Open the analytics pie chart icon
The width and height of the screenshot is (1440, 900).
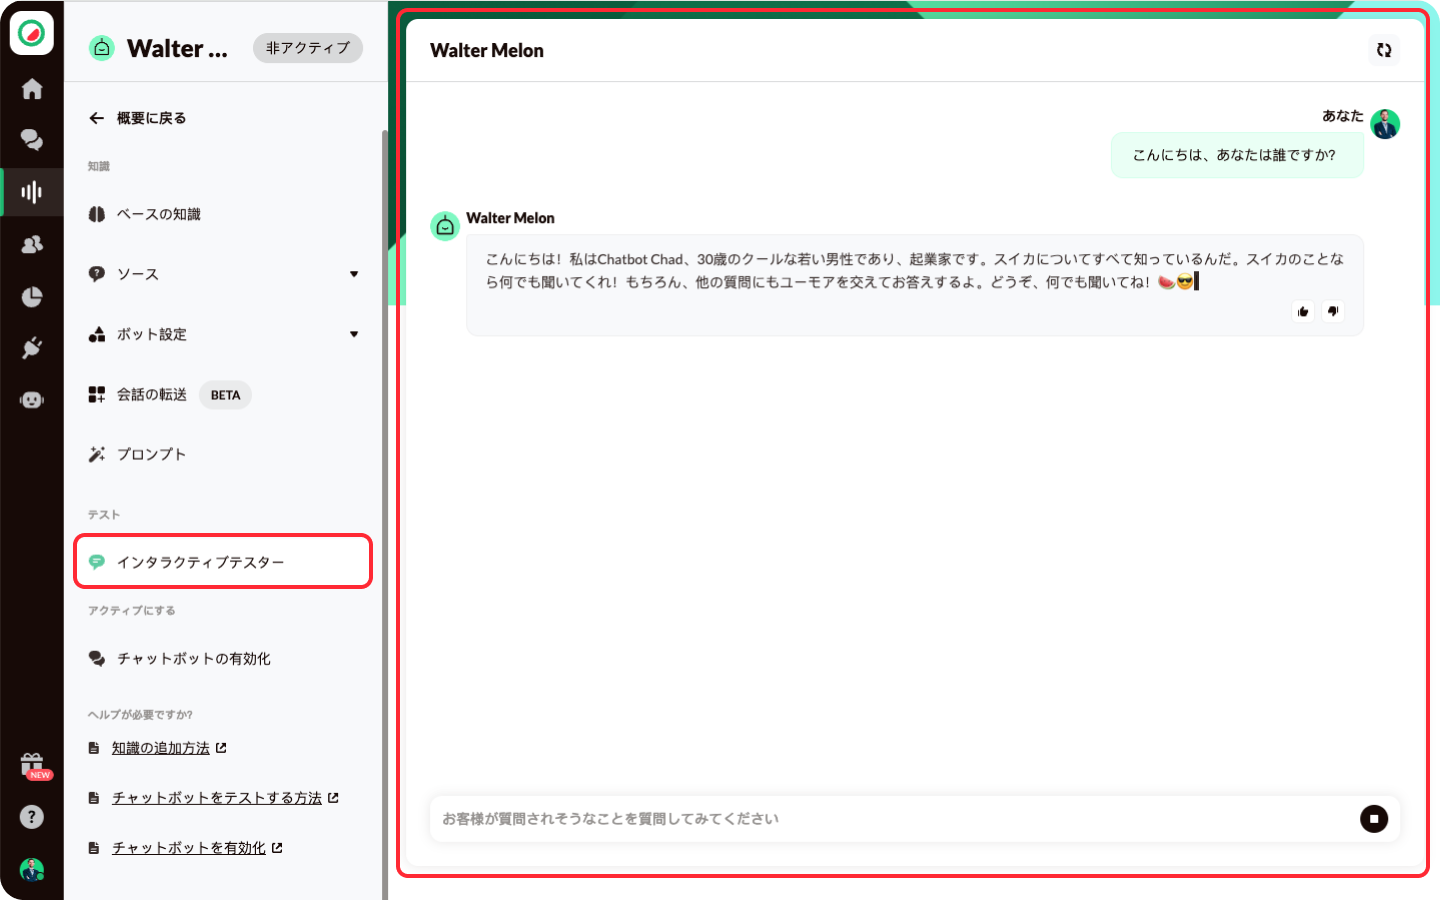click(x=32, y=297)
